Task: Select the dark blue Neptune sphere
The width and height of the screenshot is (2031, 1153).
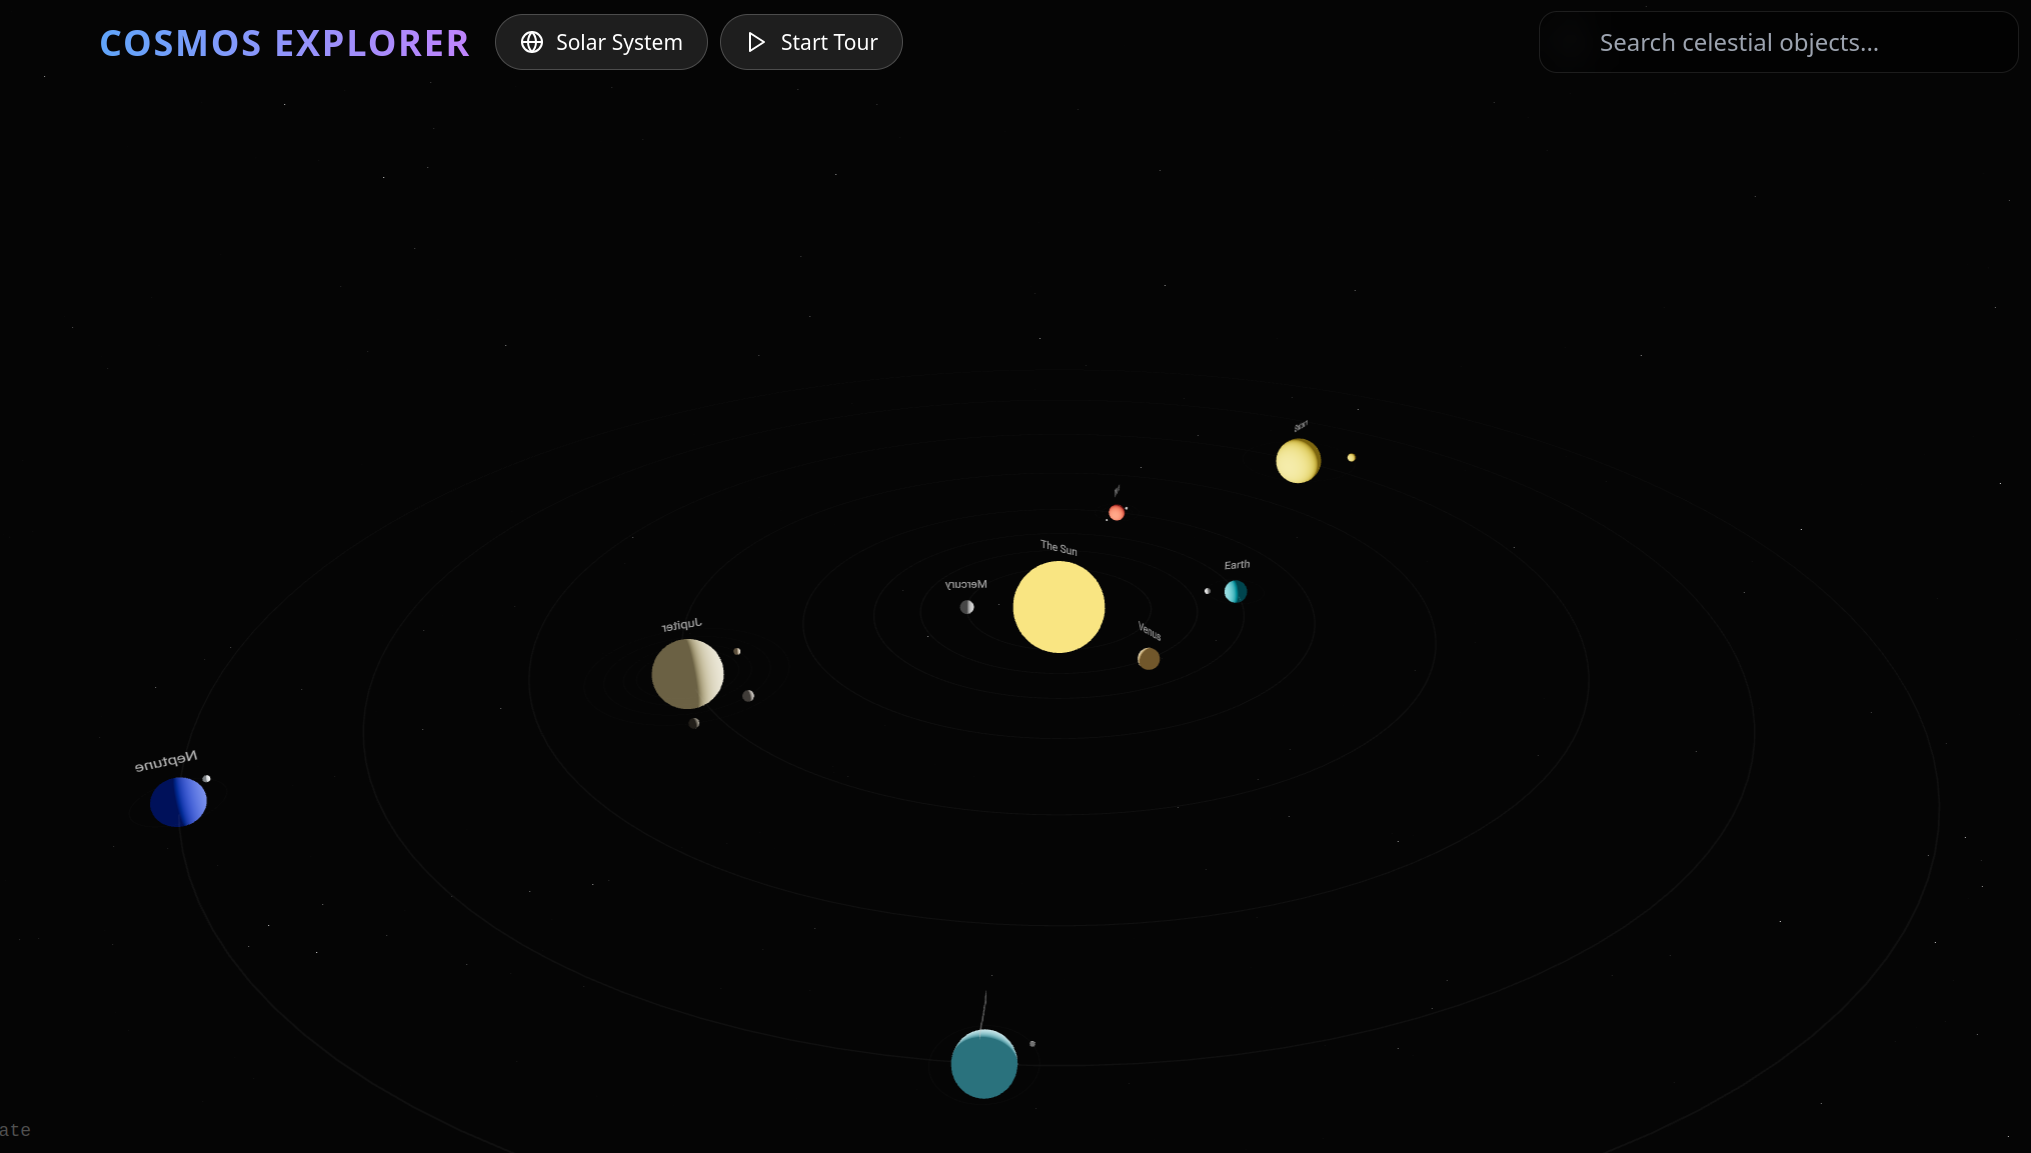Action: coord(178,802)
